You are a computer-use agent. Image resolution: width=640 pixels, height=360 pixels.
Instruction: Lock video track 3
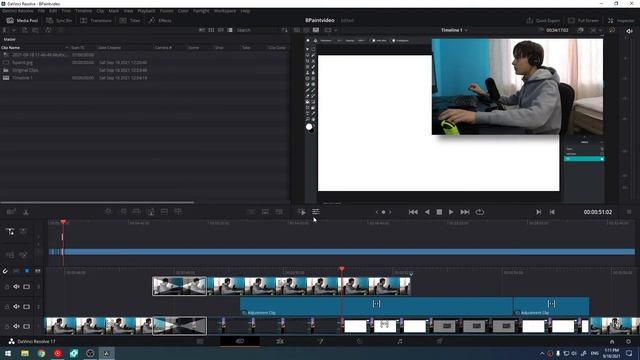pos(7,287)
